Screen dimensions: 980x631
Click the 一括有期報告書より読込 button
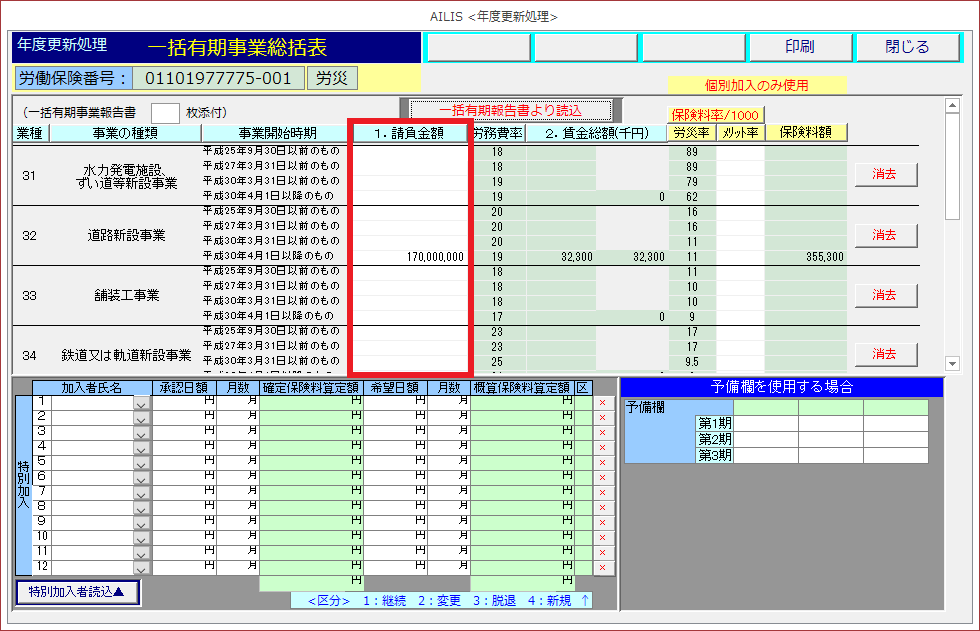coord(511,110)
